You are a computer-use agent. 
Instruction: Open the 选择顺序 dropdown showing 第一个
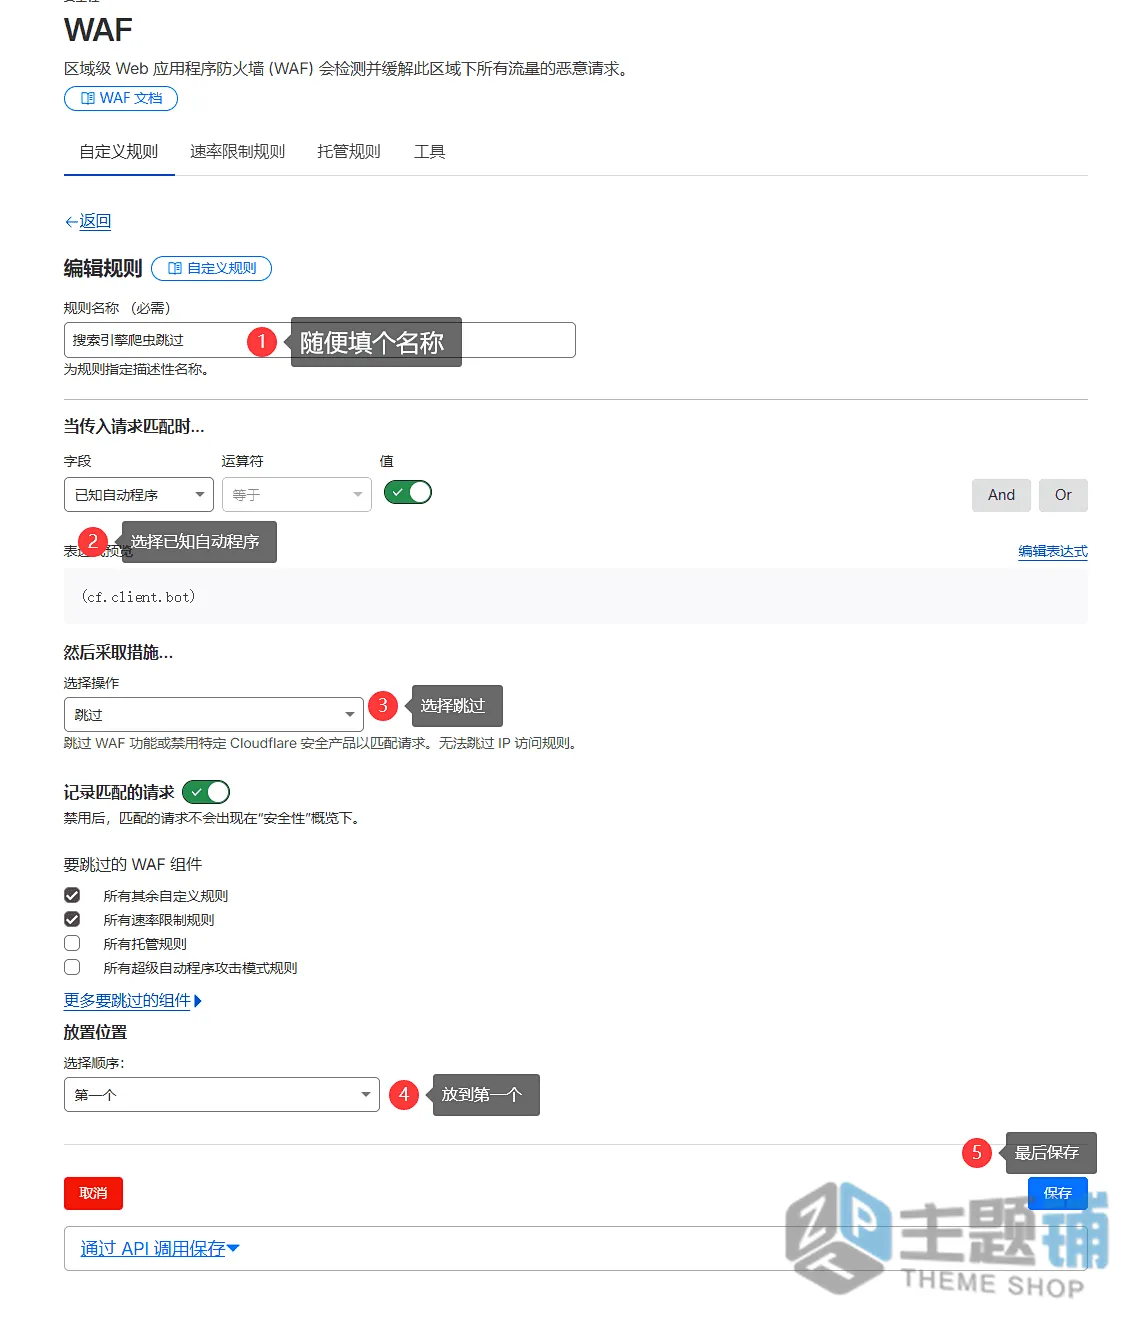pos(222,1095)
